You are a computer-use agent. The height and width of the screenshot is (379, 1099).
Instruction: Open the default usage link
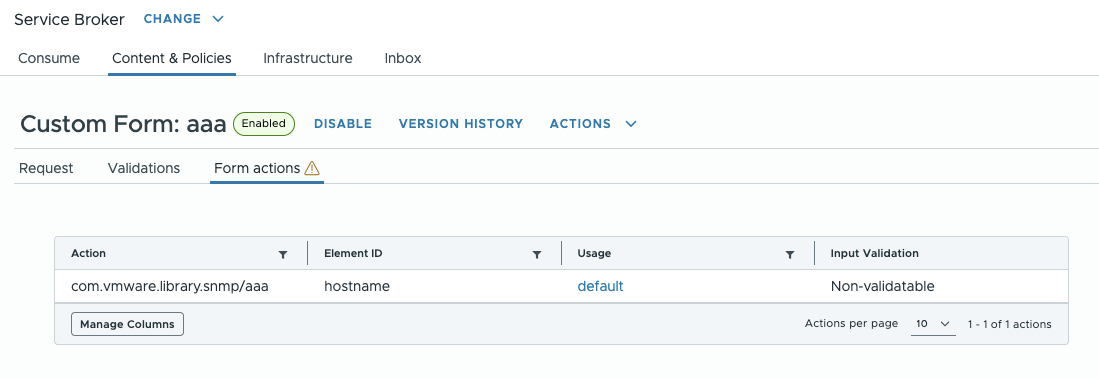tap(600, 287)
